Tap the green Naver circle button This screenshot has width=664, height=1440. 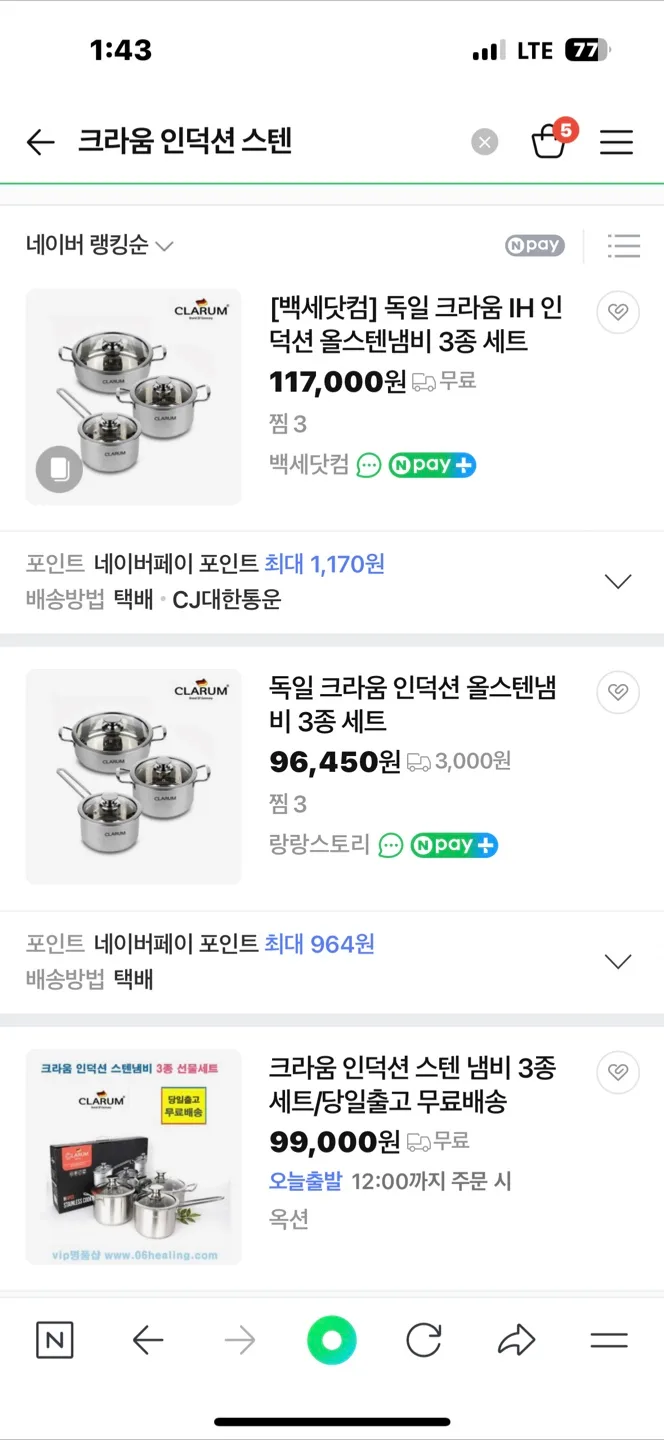pos(332,1340)
